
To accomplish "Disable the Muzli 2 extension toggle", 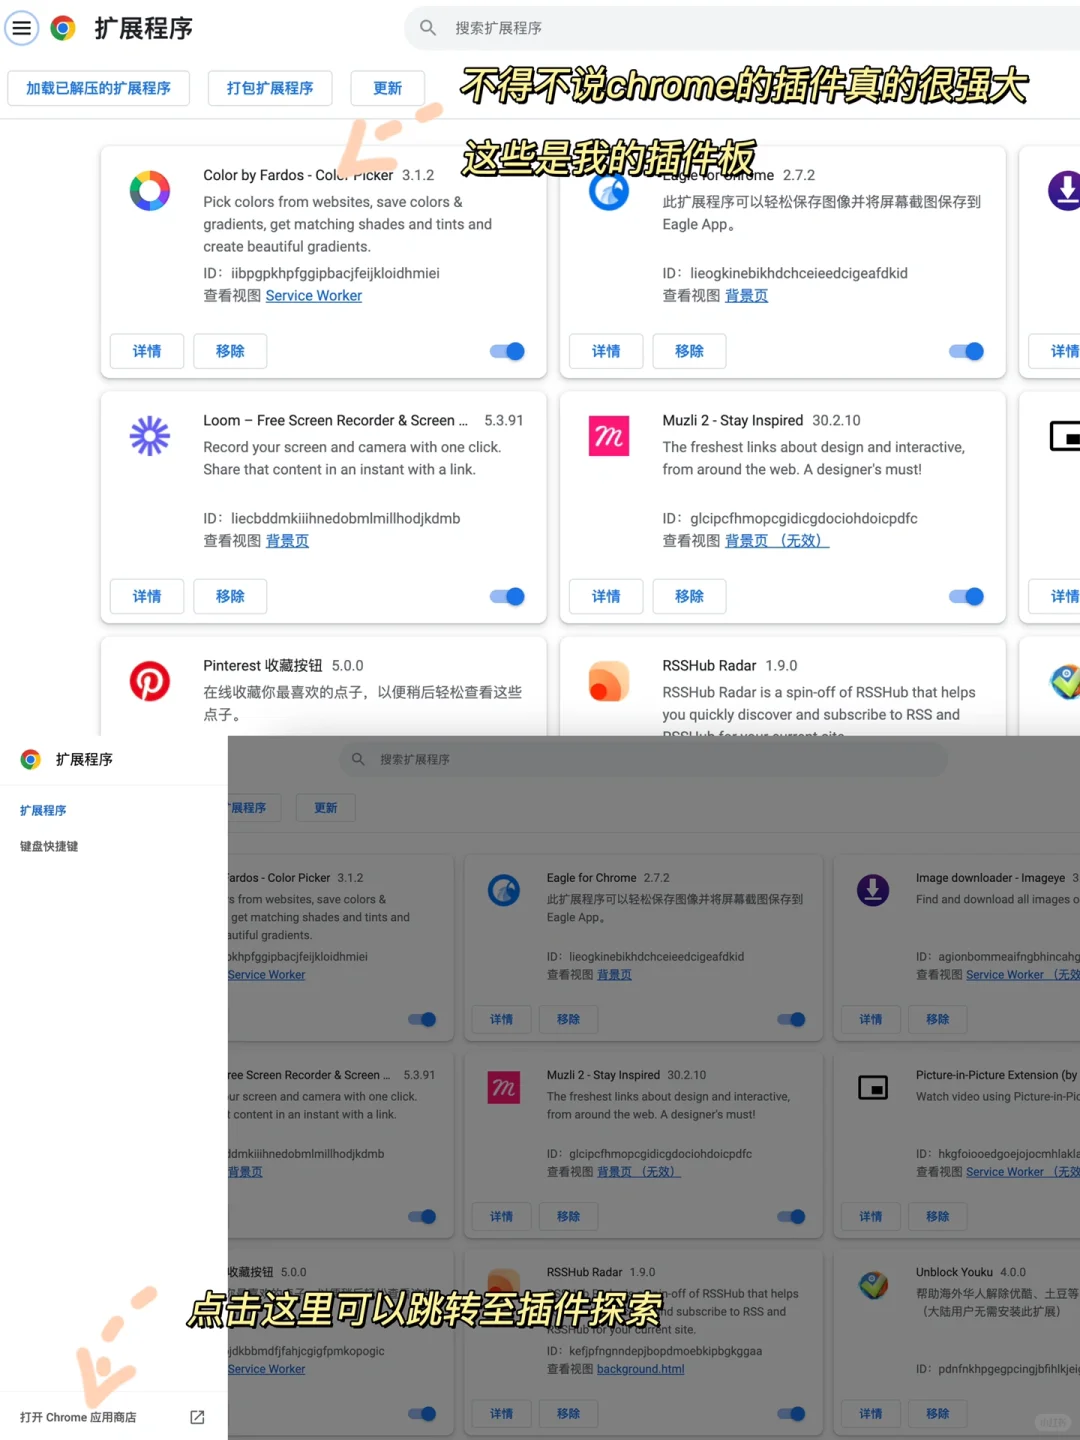I will (x=966, y=596).
